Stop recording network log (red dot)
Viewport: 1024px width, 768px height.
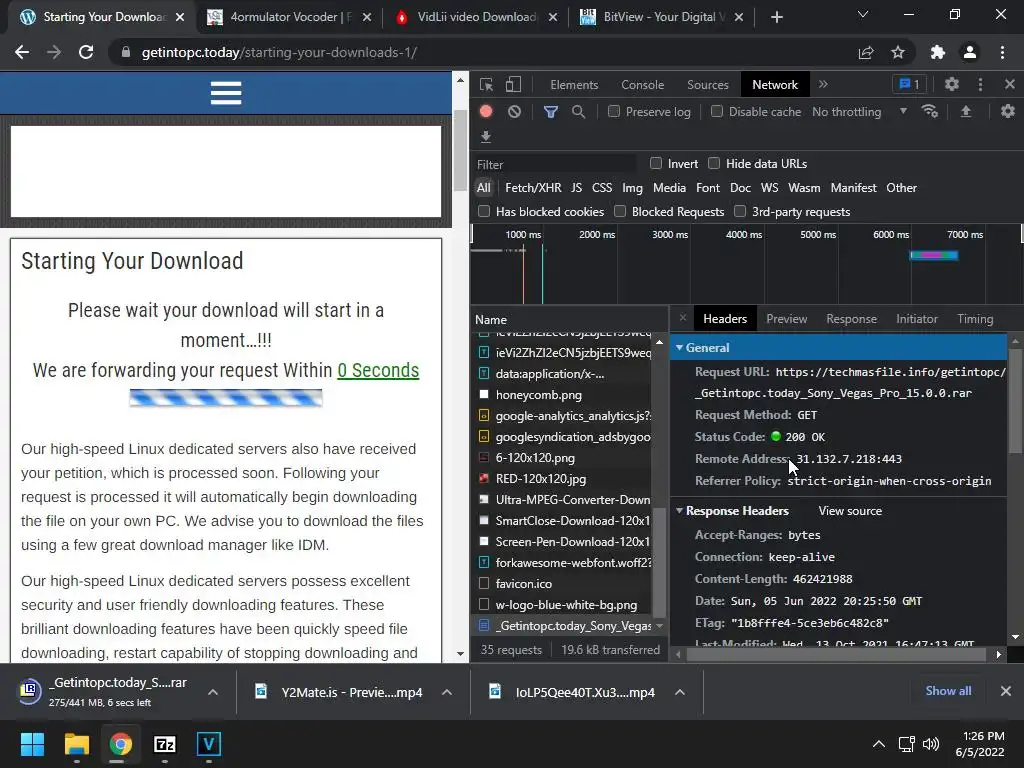click(x=486, y=111)
